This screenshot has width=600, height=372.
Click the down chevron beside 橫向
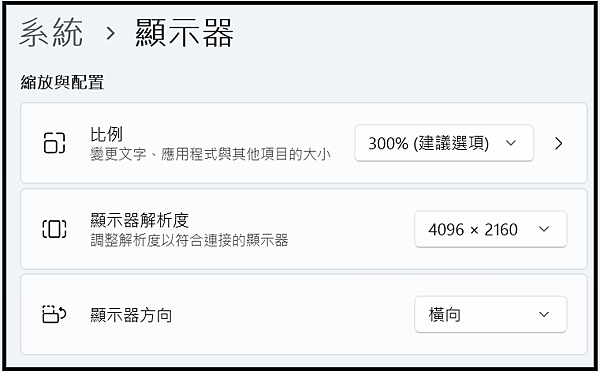(544, 314)
